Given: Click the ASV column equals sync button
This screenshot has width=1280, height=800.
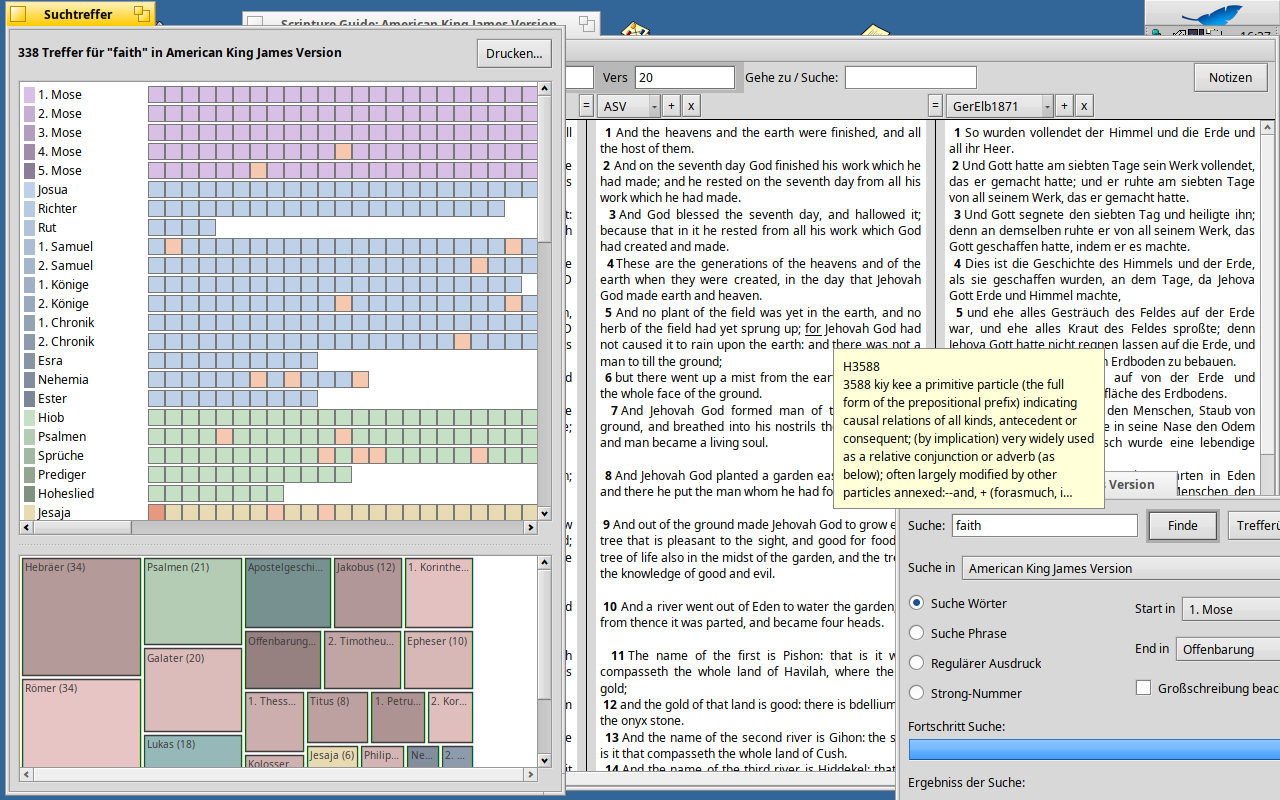Looking at the screenshot, I should [x=586, y=106].
